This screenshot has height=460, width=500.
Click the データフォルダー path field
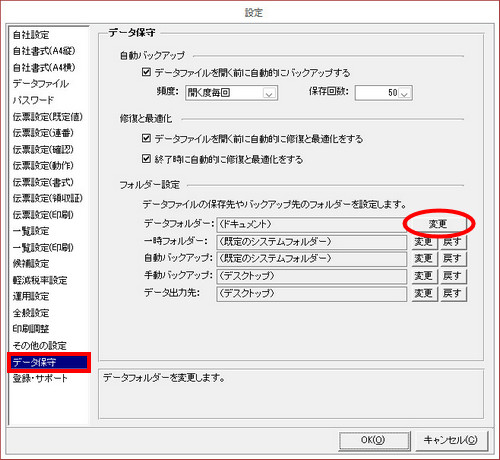click(x=311, y=224)
